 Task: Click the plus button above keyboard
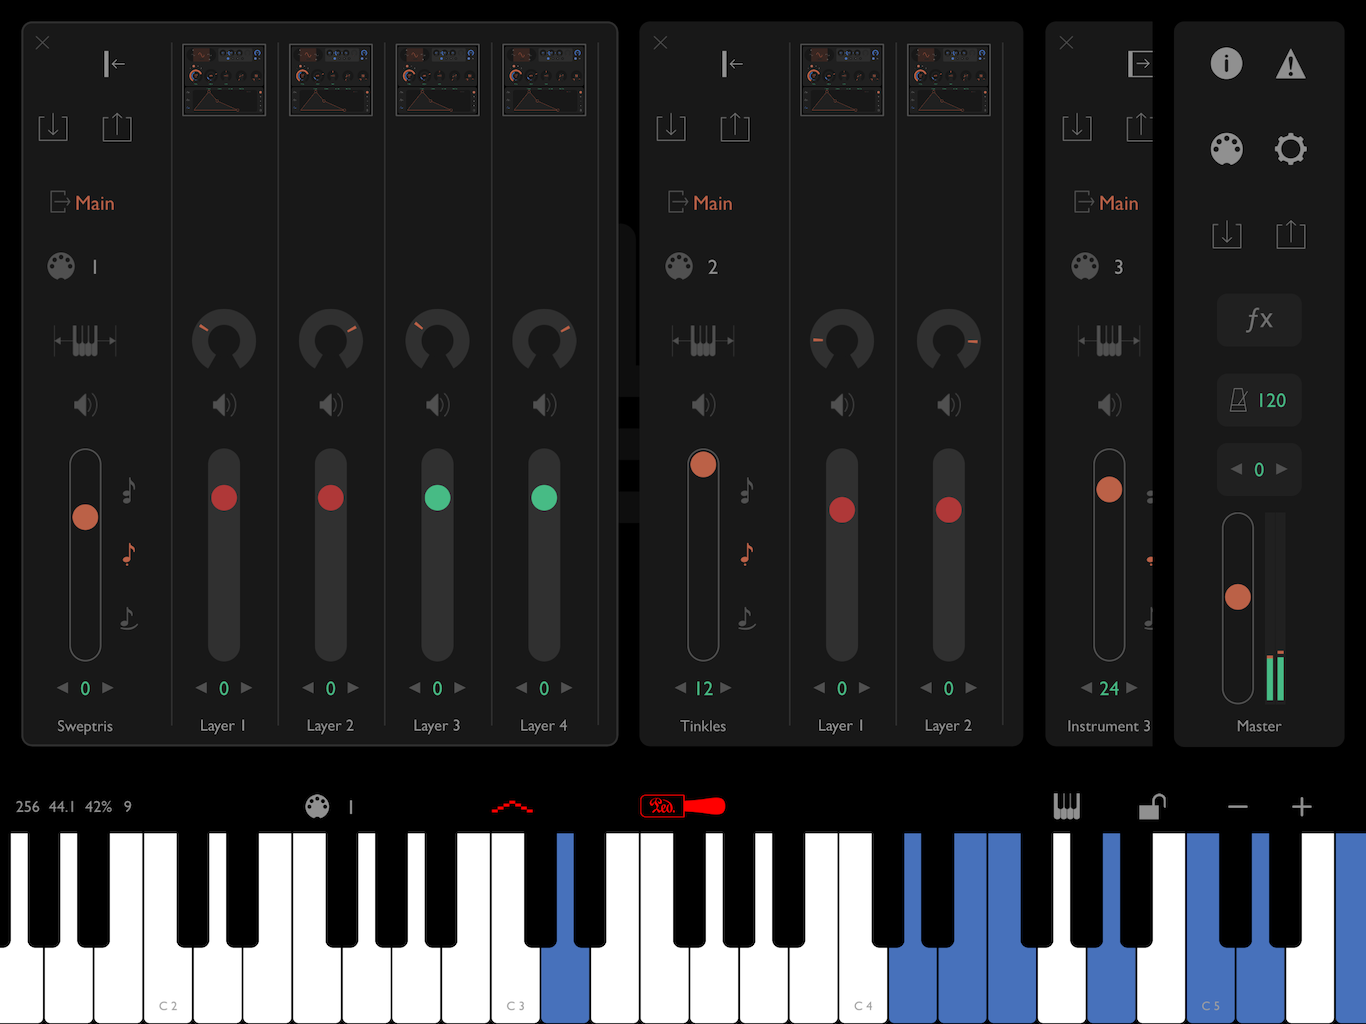(x=1301, y=806)
